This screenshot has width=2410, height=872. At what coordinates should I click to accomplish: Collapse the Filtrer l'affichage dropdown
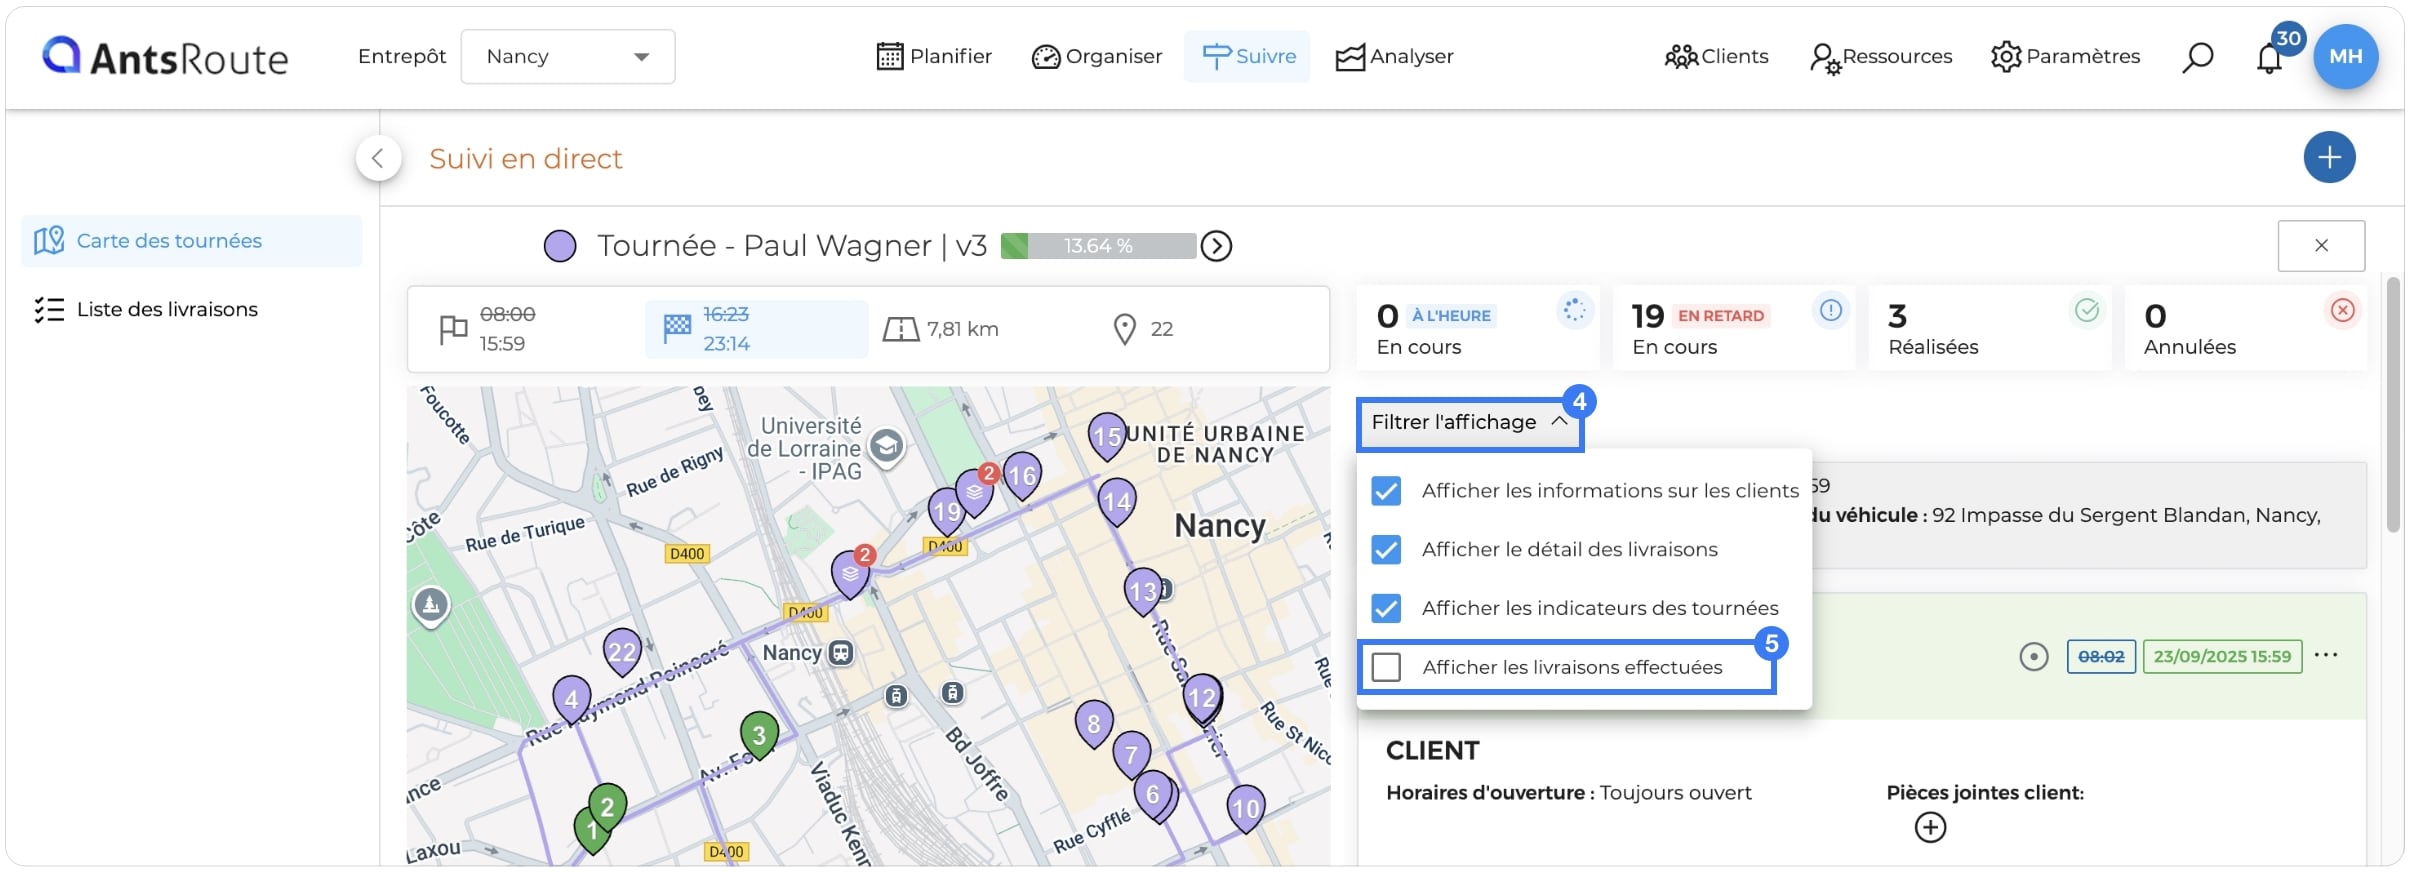[x=1469, y=423]
